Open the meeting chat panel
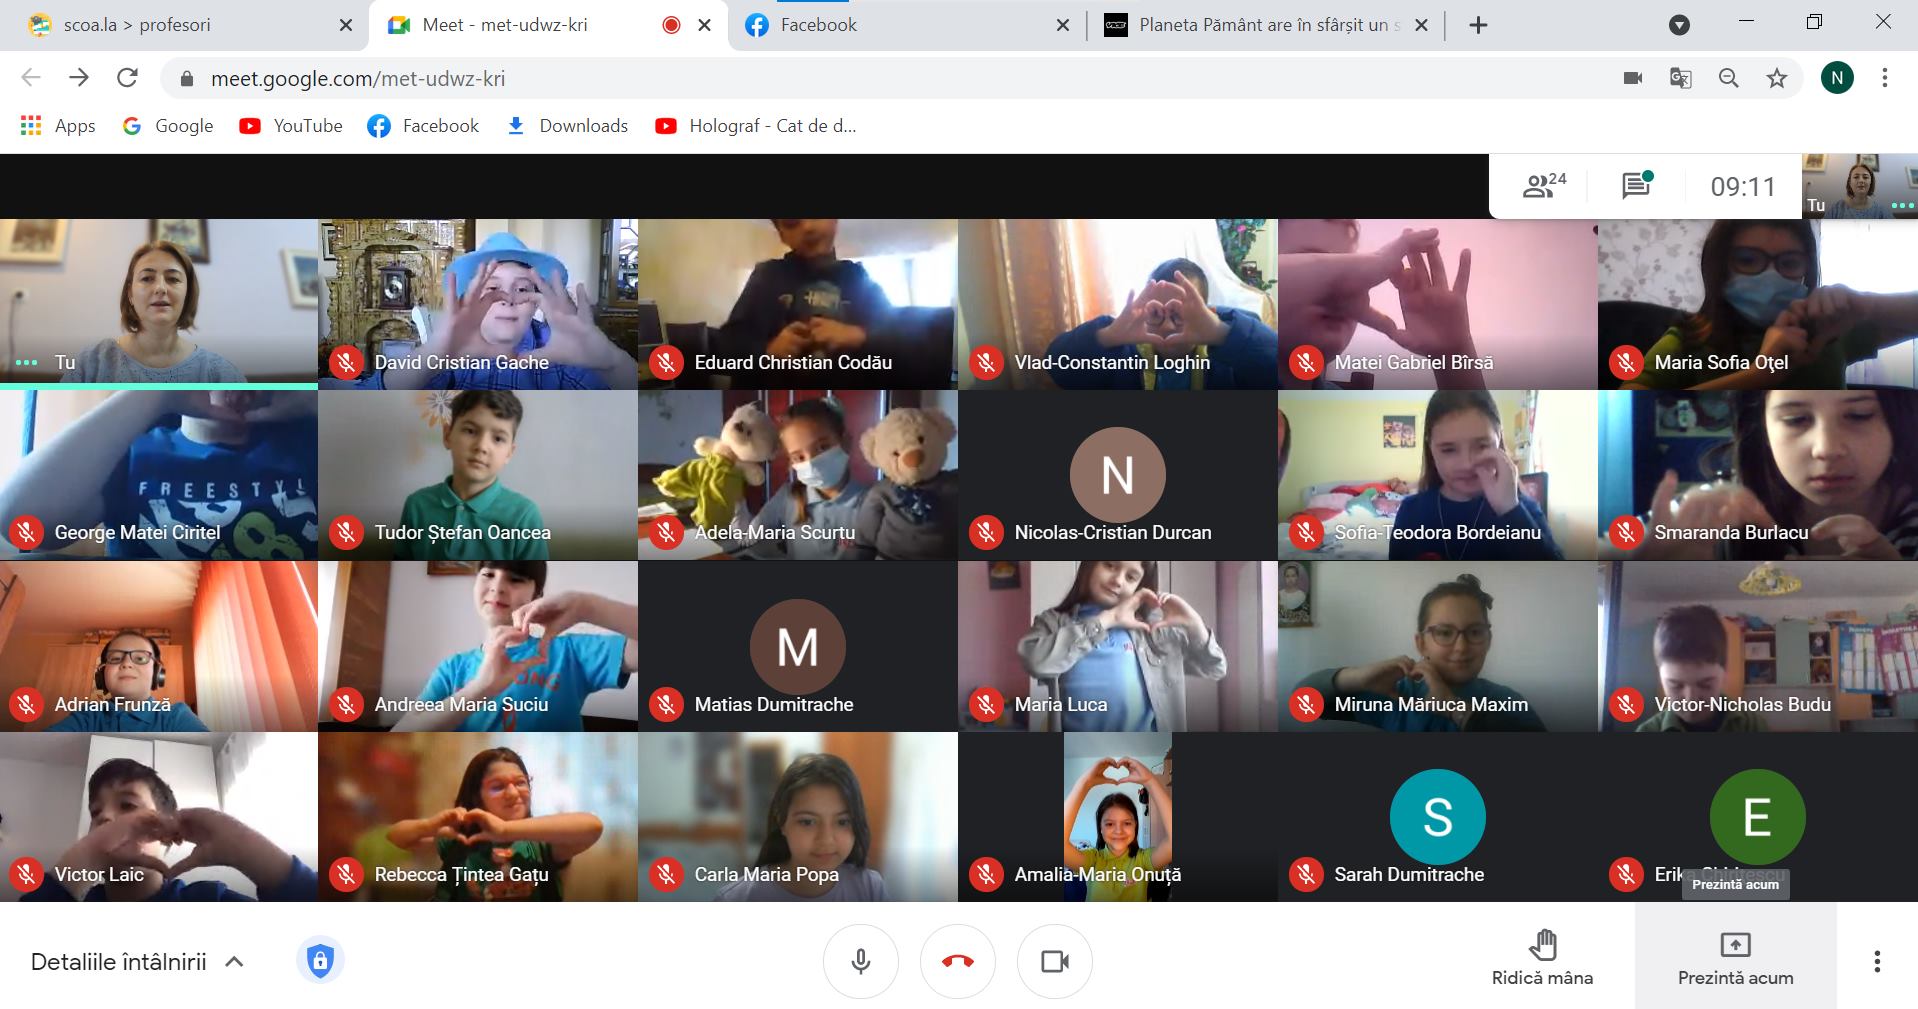 coord(1636,186)
